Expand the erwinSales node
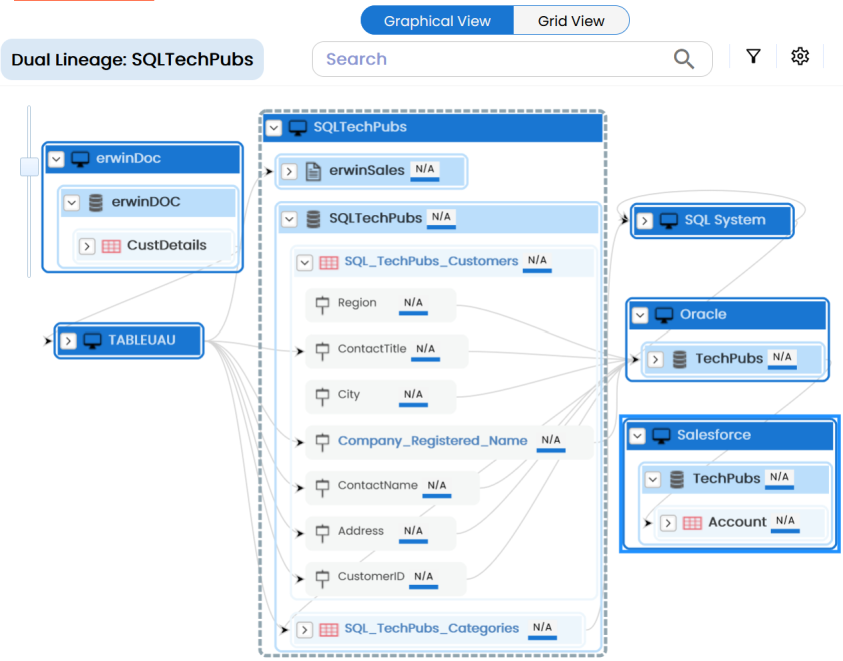The height and width of the screenshot is (661, 843). pyautogui.click(x=288, y=171)
